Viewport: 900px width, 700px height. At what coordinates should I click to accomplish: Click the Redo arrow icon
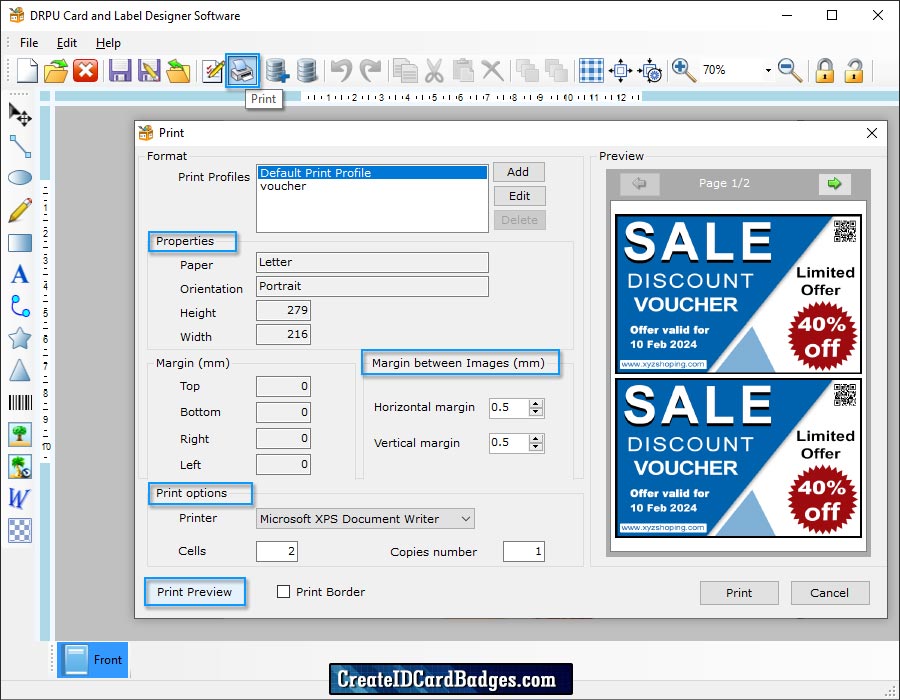point(370,71)
